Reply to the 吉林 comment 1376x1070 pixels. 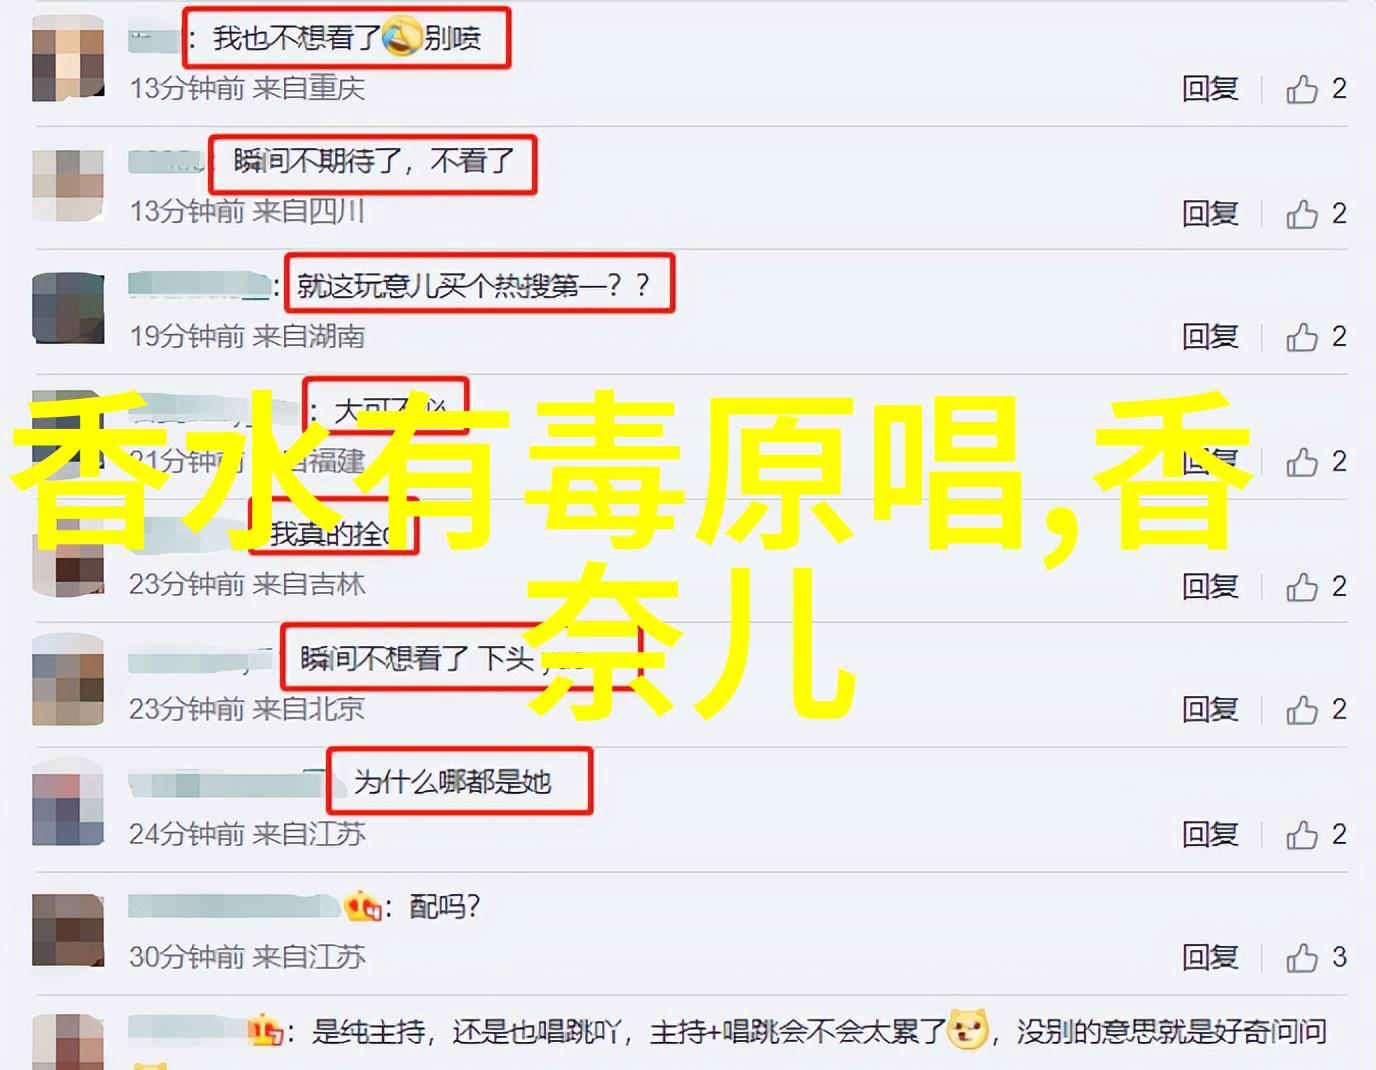click(x=1210, y=586)
